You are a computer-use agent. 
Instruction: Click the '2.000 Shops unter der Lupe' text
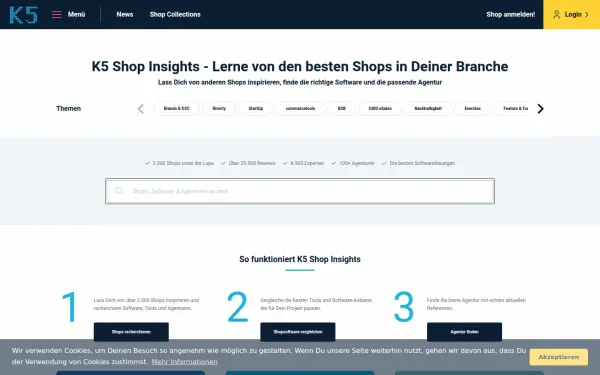[x=183, y=163]
